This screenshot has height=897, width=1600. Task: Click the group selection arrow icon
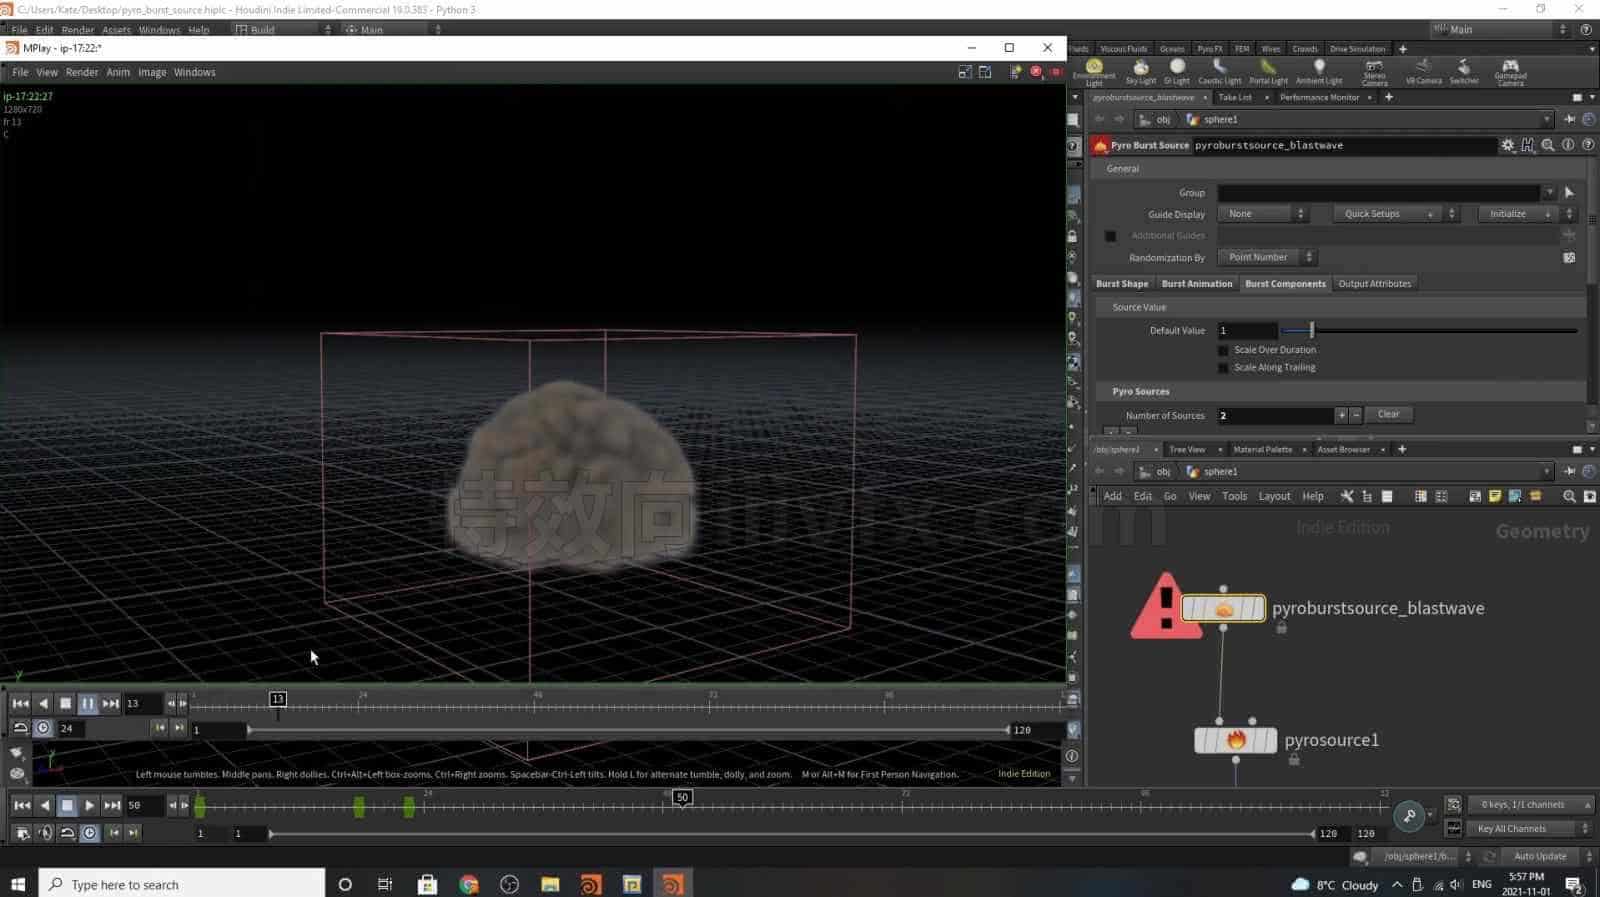click(1569, 192)
